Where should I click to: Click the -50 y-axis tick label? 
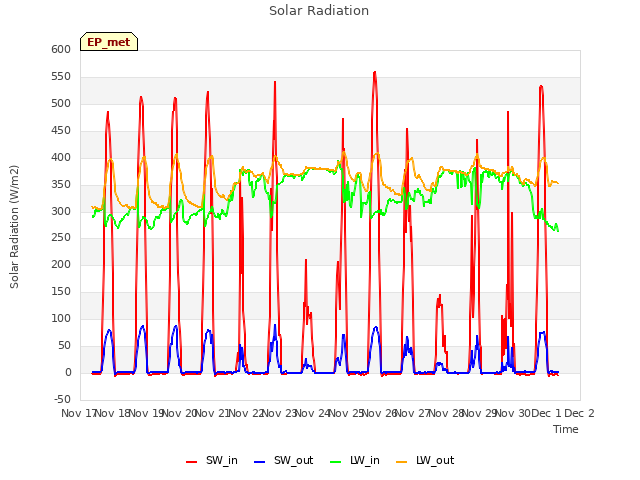(x=62, y=399)
